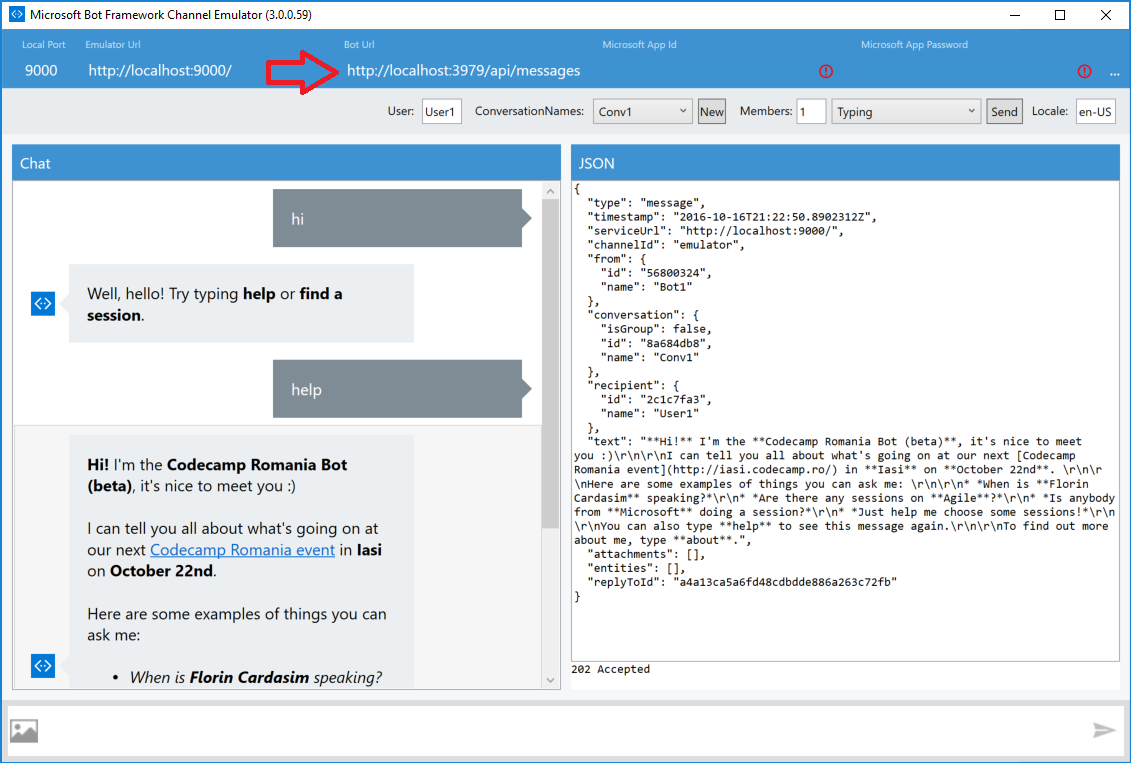Click the bot avatar beside the Codecamp help reply
This screenshot has height=763, width=1131.
point(43,666)
